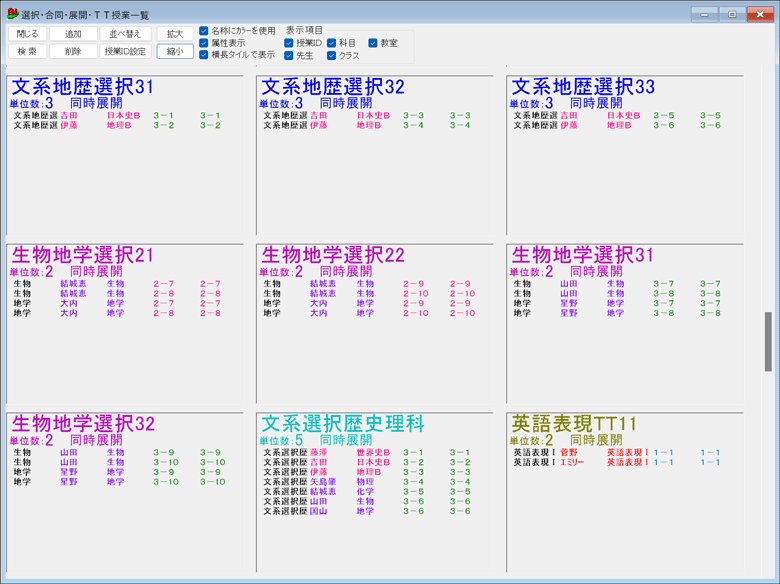Toggle the 属性表示 checkbox
Screen dimensions: 780x584
click(204, 43)
